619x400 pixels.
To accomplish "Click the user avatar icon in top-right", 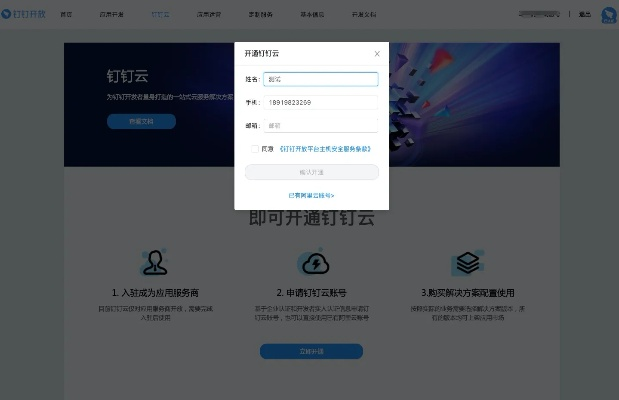I will (608, 16).
